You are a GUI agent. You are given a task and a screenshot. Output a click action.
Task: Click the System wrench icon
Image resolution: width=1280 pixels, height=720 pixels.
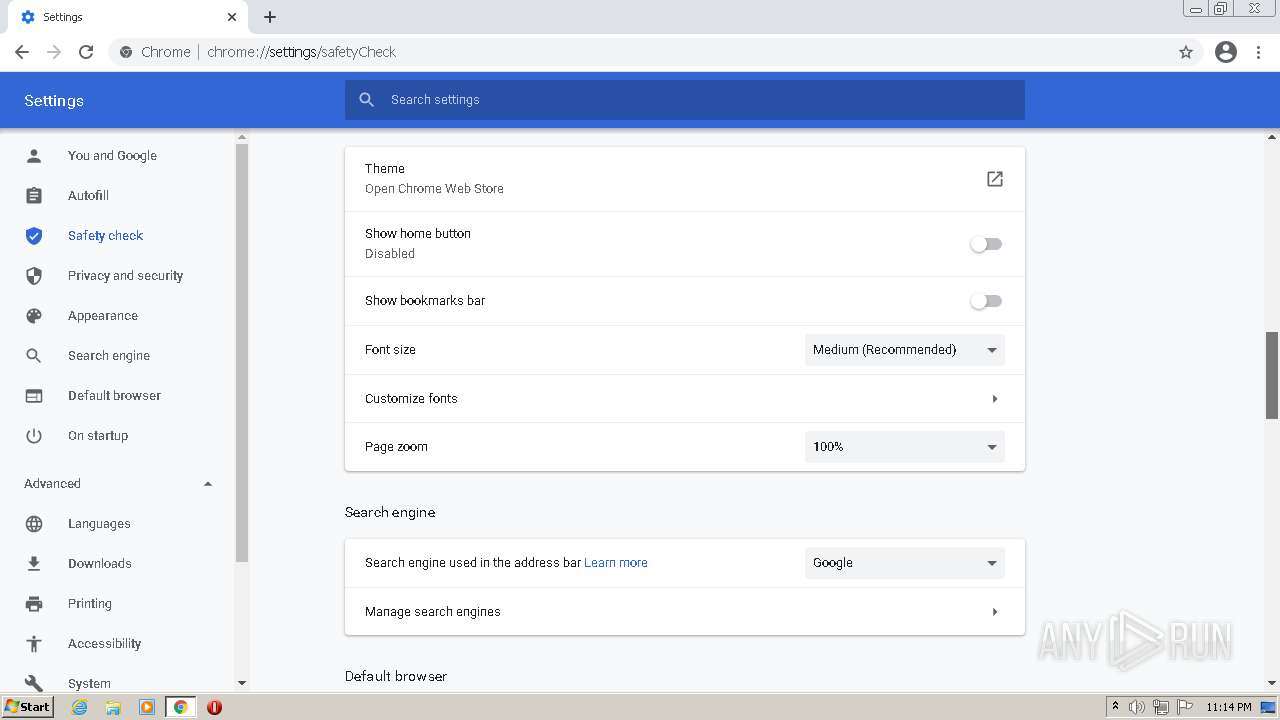[x=34, y=683]
